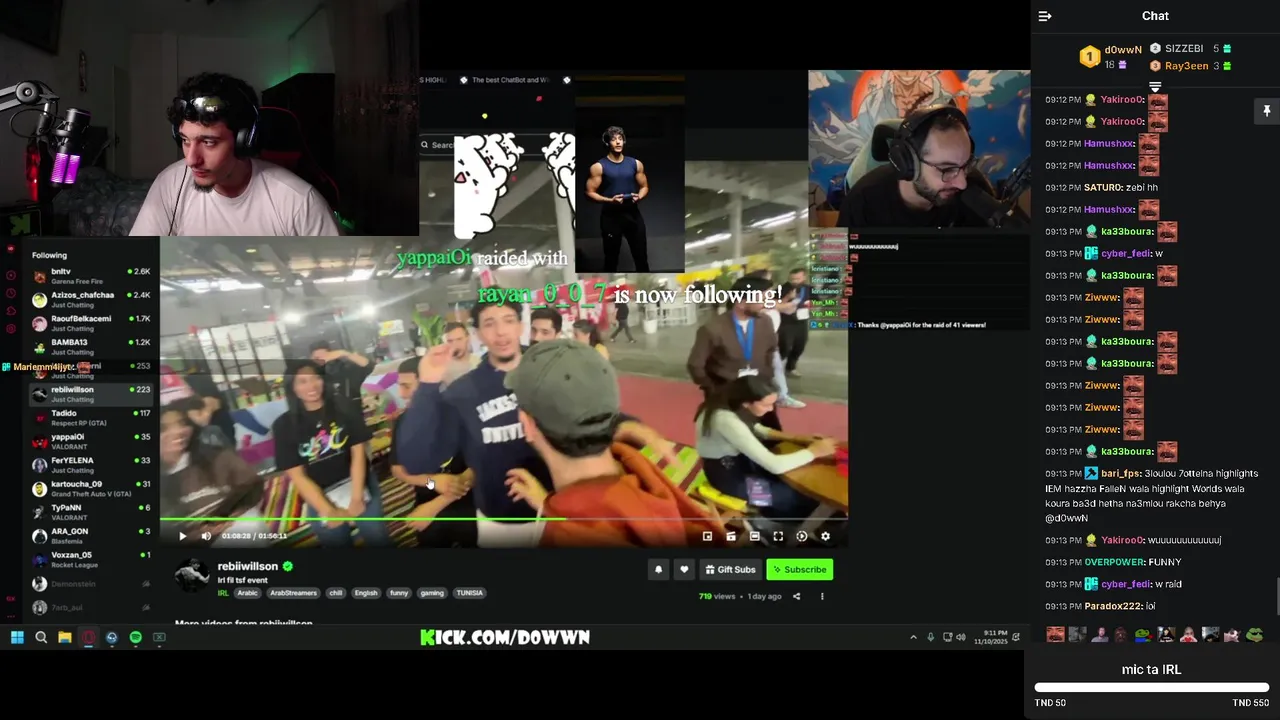This screenshot has height=720, width=1280.
Task: Open Ray3een's entry in the gift leaderboard
Action: [1190, 66]
